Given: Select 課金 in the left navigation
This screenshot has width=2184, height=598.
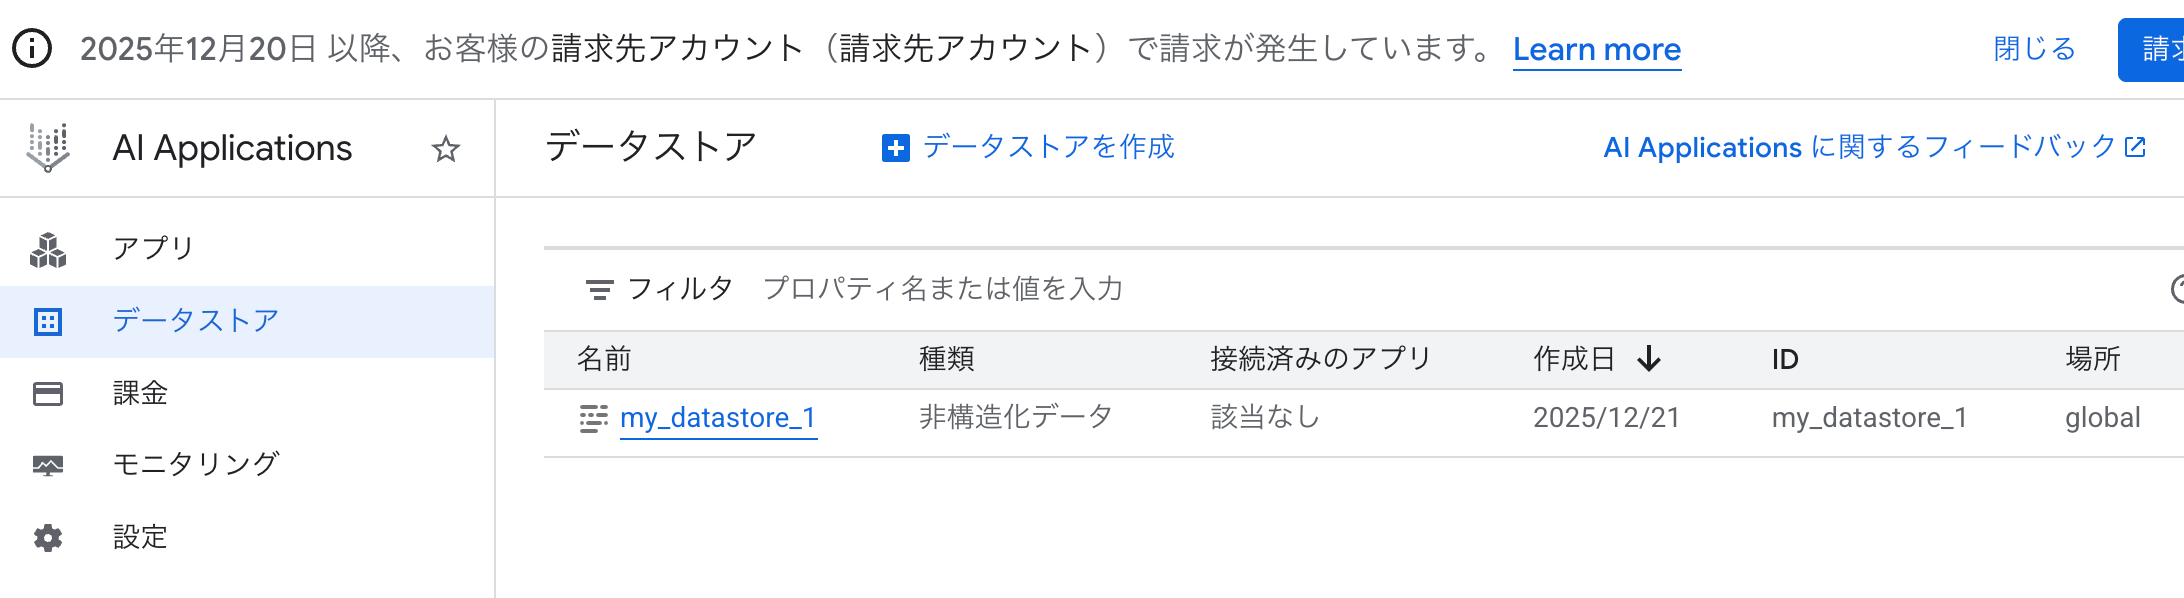Looking at the screenshot, I should (x=140, y=393).
